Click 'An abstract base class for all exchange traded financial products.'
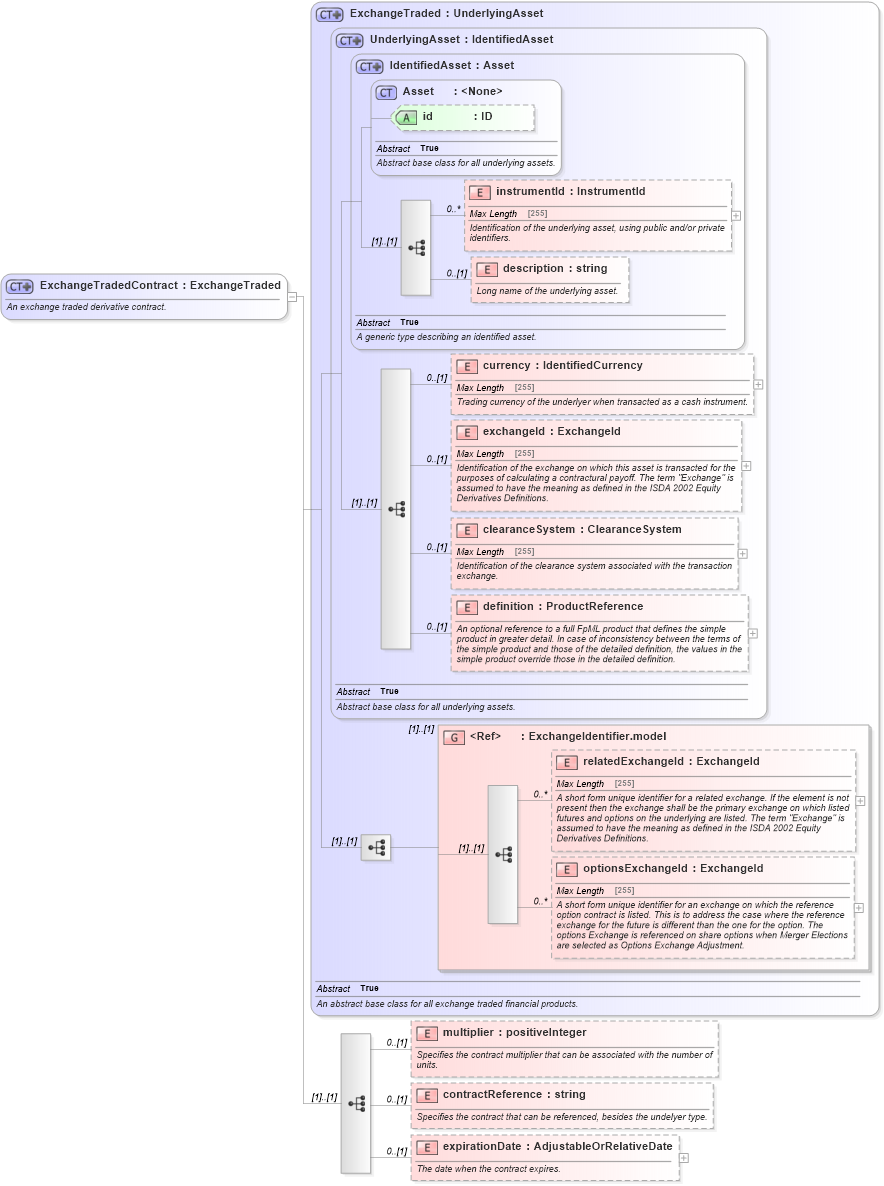 (x=447, y=1004)
